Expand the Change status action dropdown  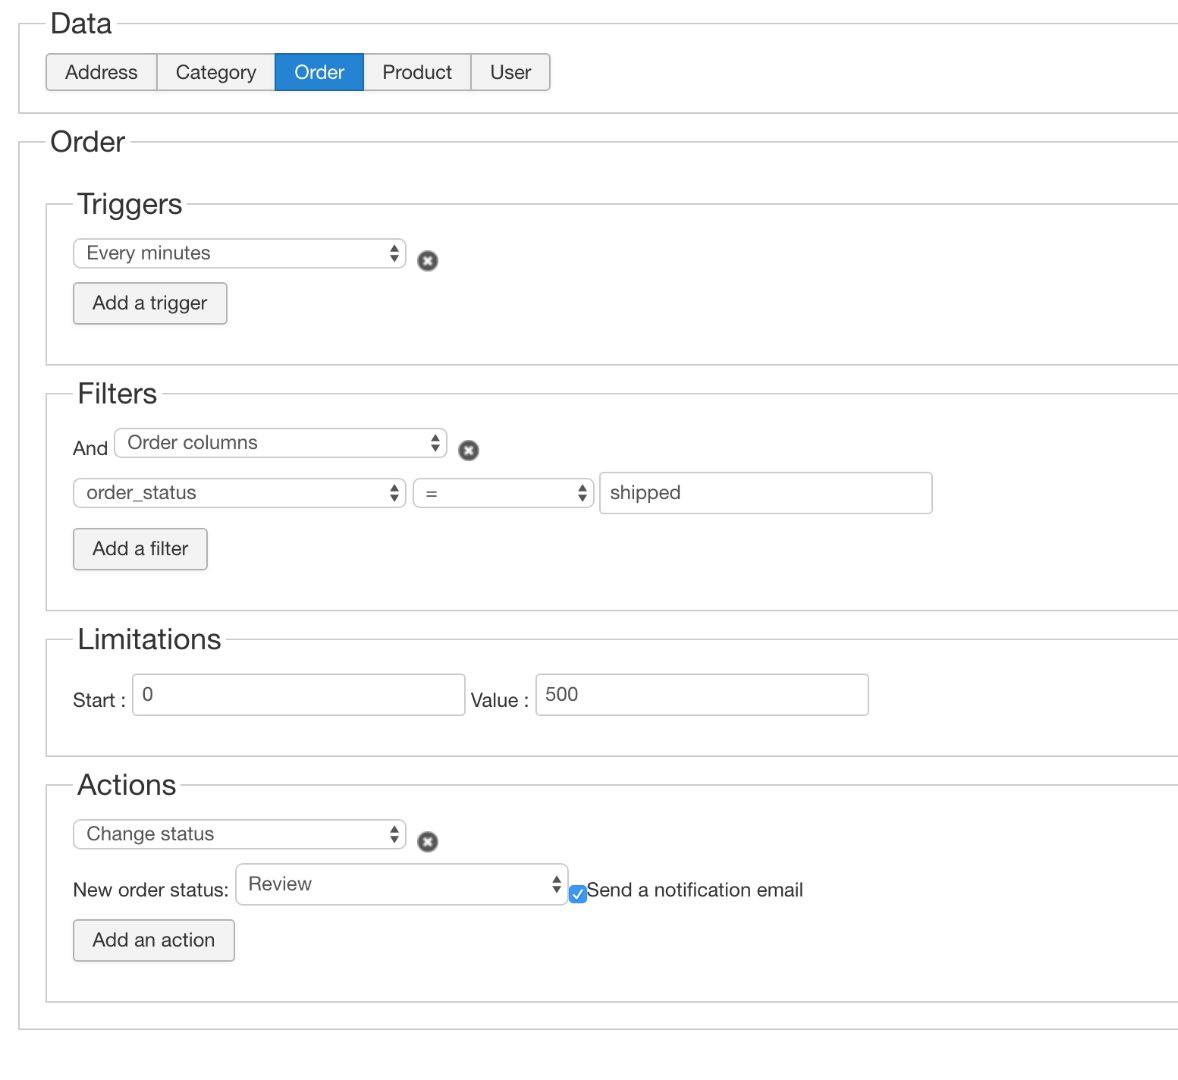tap(239, 834)
